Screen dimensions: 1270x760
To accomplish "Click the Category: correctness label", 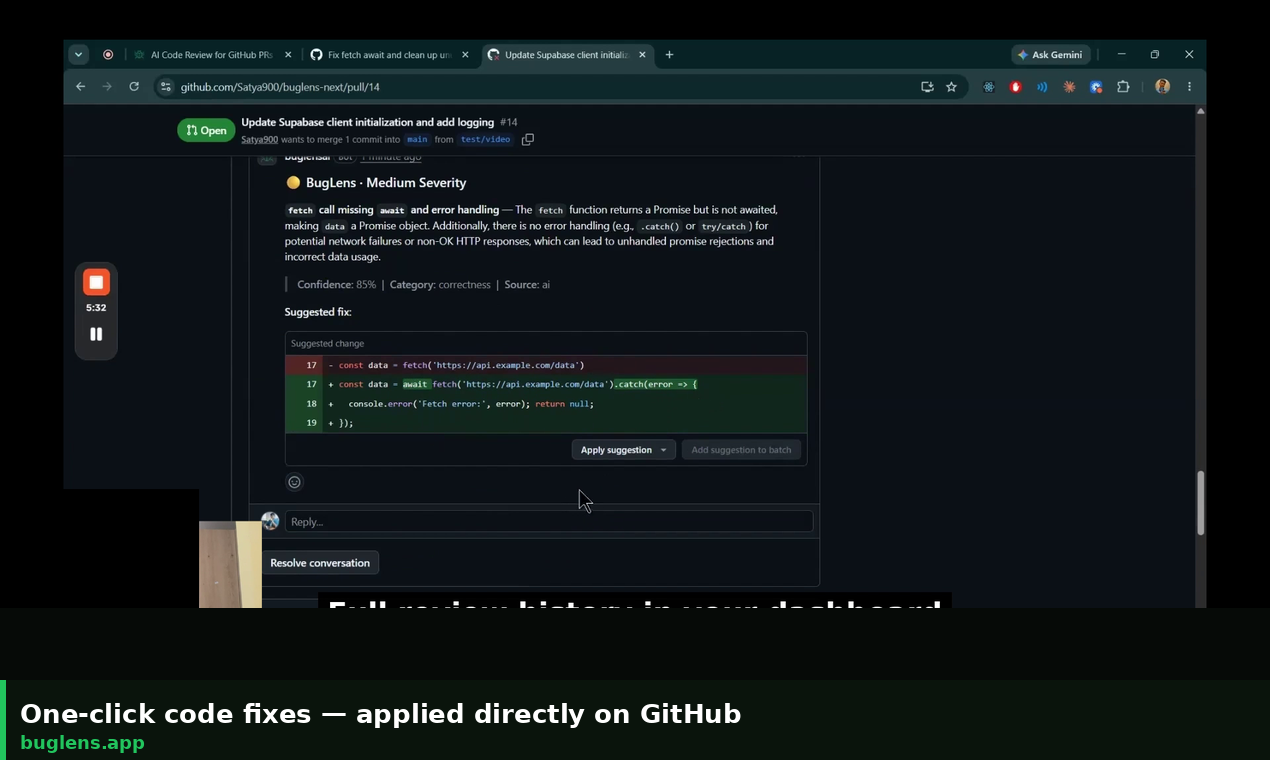I will [440, 285].
